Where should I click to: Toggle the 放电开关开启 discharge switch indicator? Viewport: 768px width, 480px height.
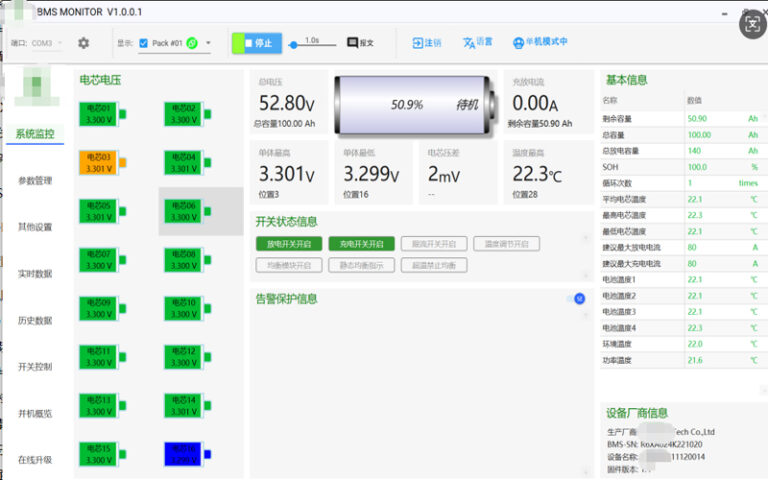(x=290, y=243)
